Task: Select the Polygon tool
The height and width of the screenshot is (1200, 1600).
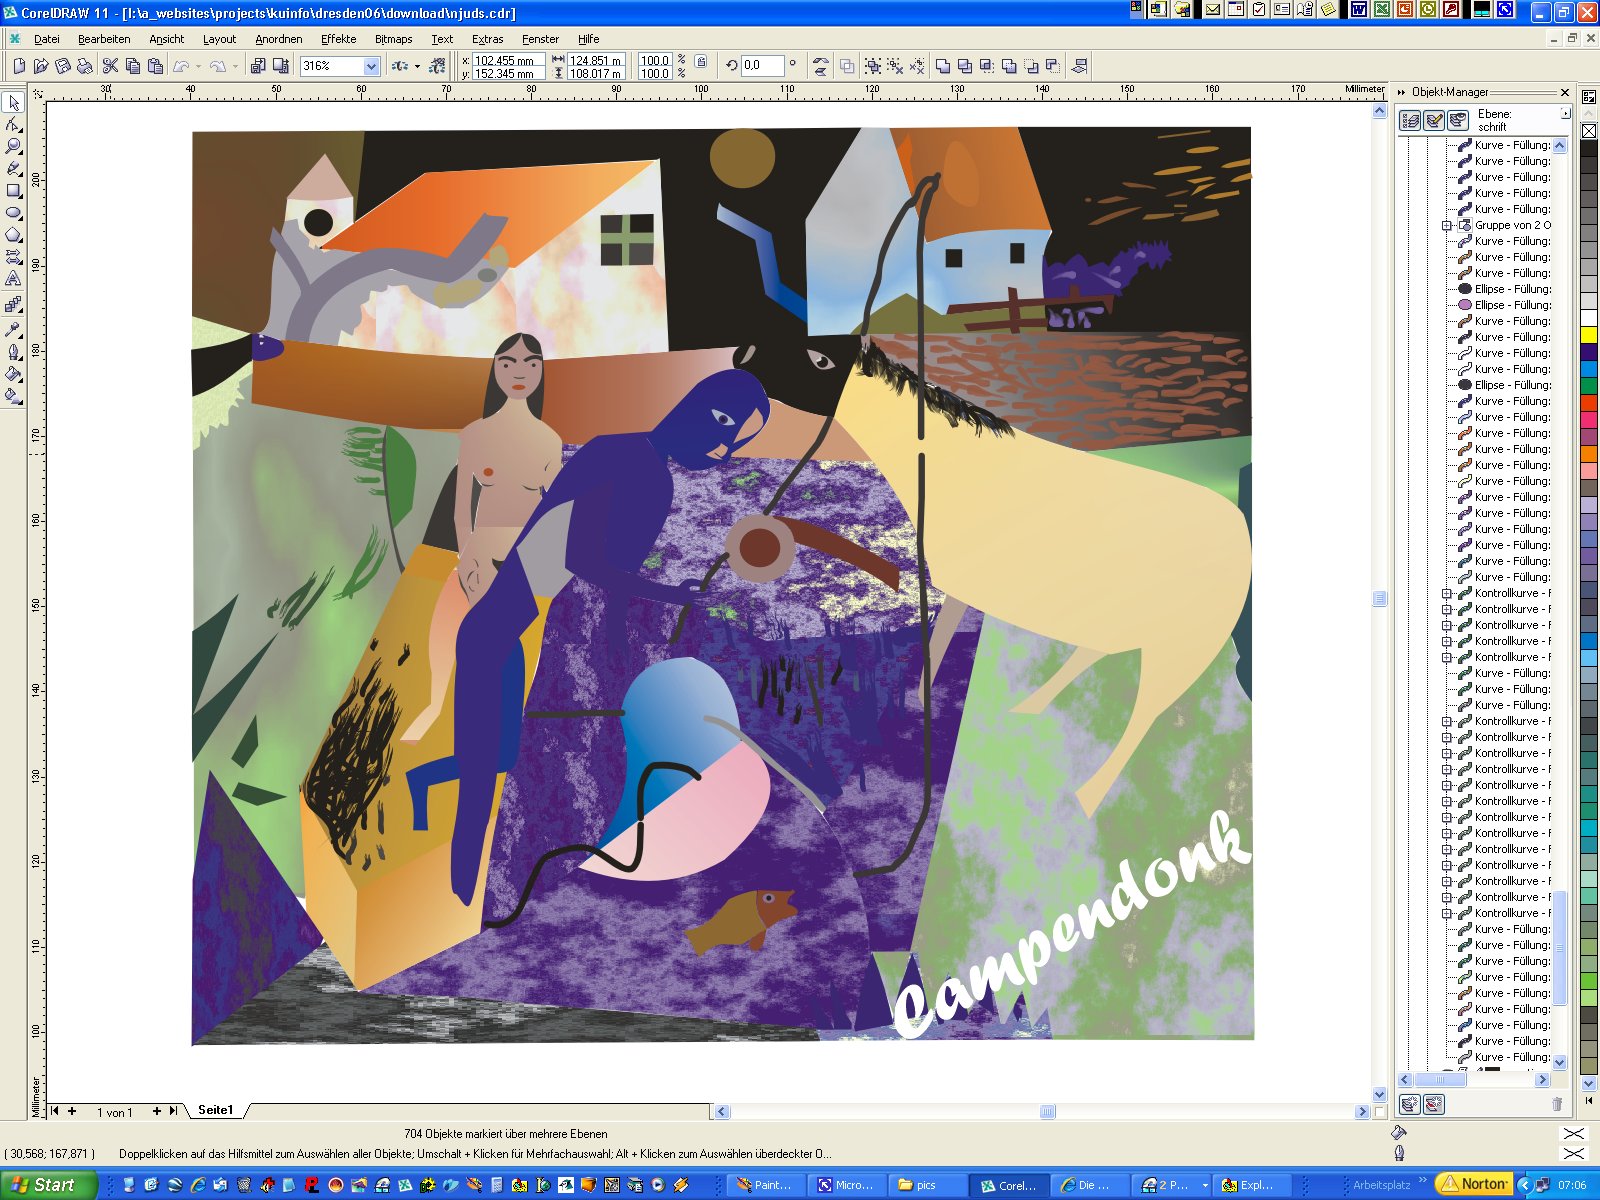Action: 13,235
